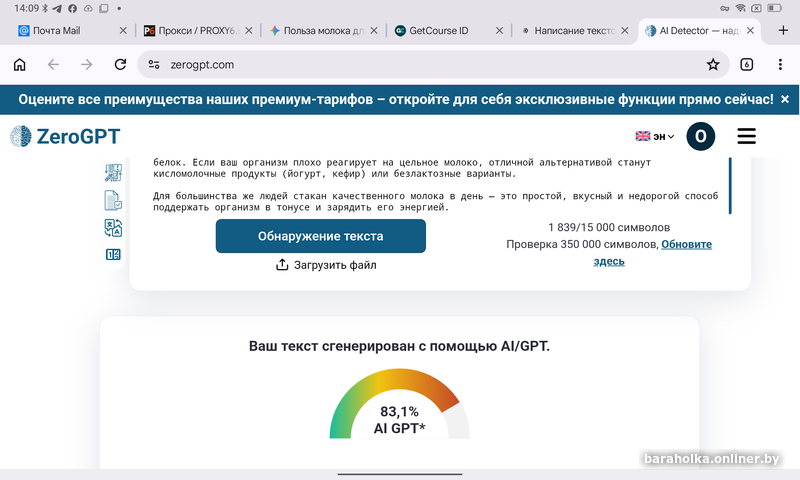
Task: Focus the zerogpt.com address bar
Action: (434, 65)
